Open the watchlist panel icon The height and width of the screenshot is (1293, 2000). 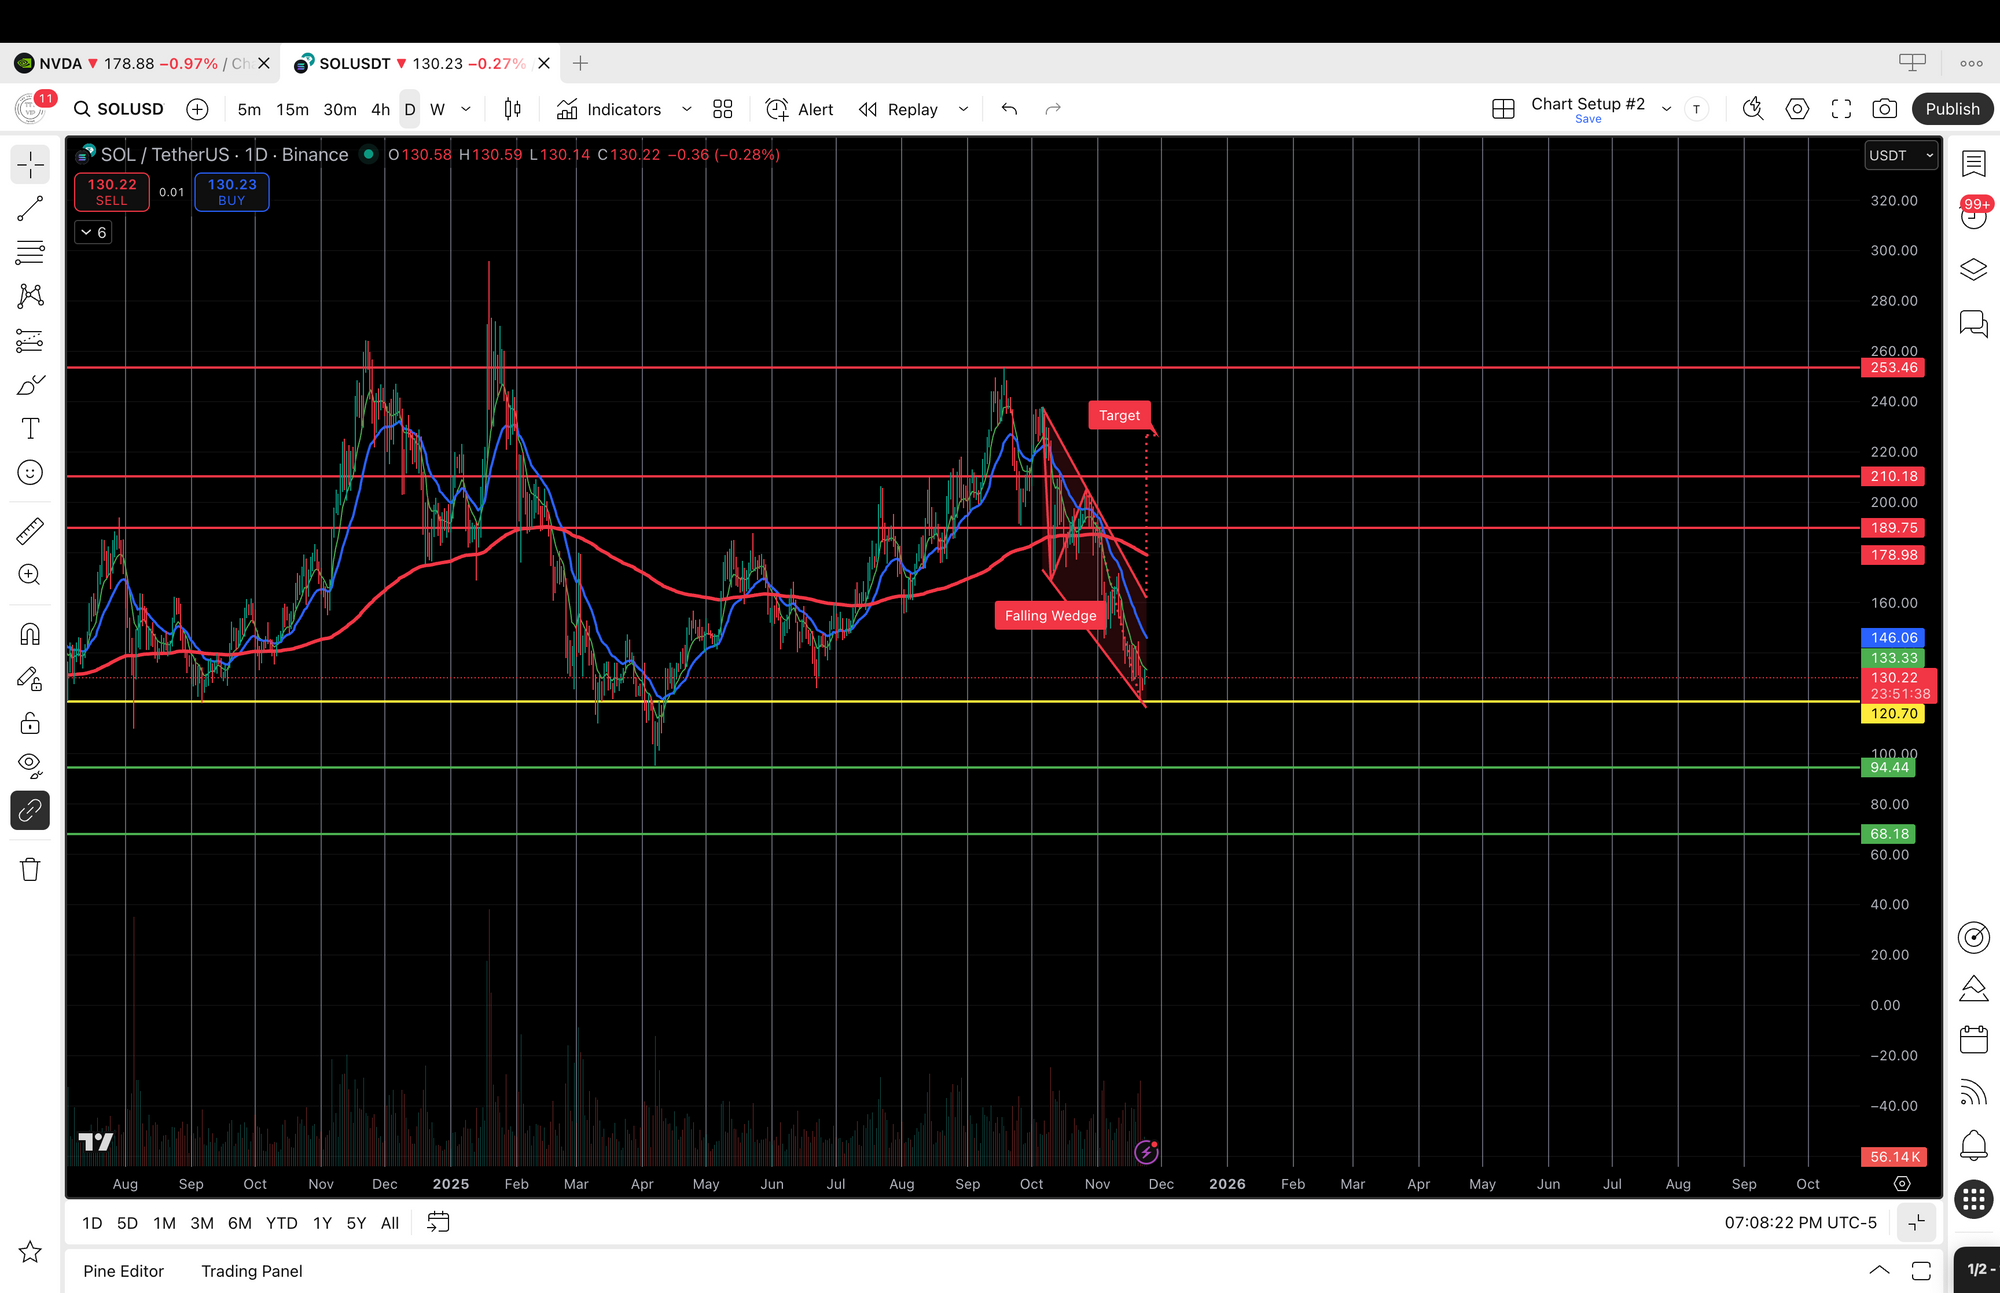[x=1973, y=164]
